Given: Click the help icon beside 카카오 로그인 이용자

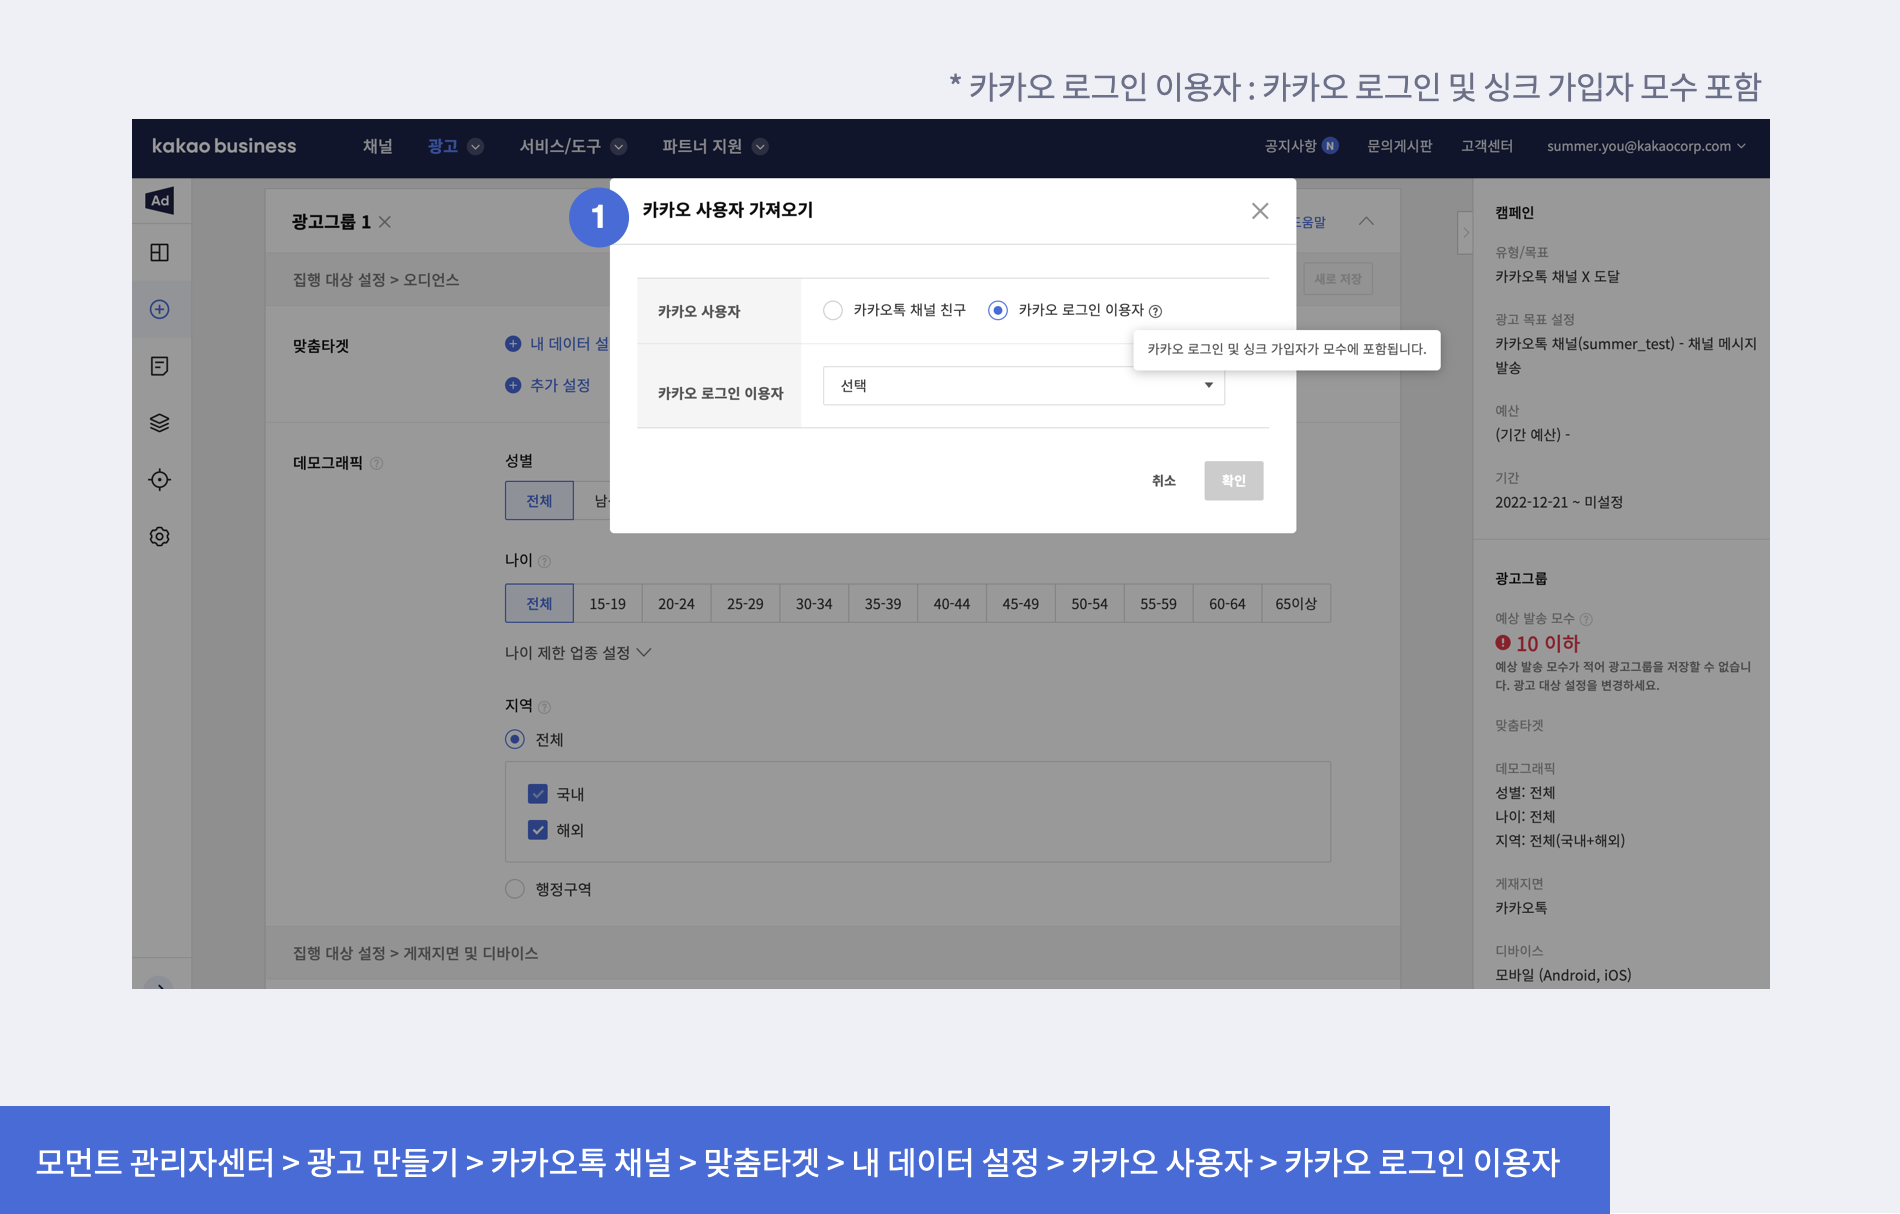Looking at the screenshot, I should click(x=1156, y=311).
